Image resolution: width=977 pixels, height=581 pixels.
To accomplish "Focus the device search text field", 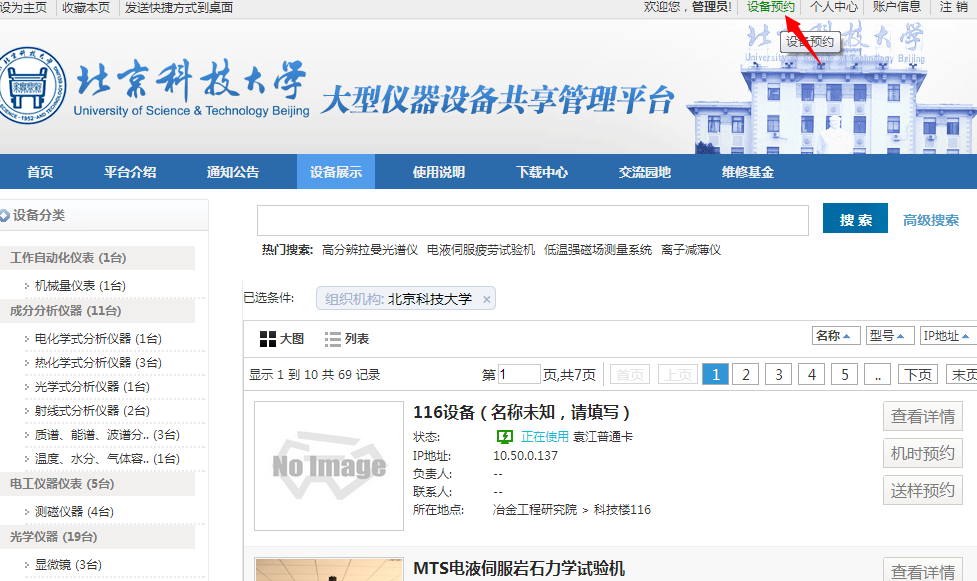I will tap(532, 220).
